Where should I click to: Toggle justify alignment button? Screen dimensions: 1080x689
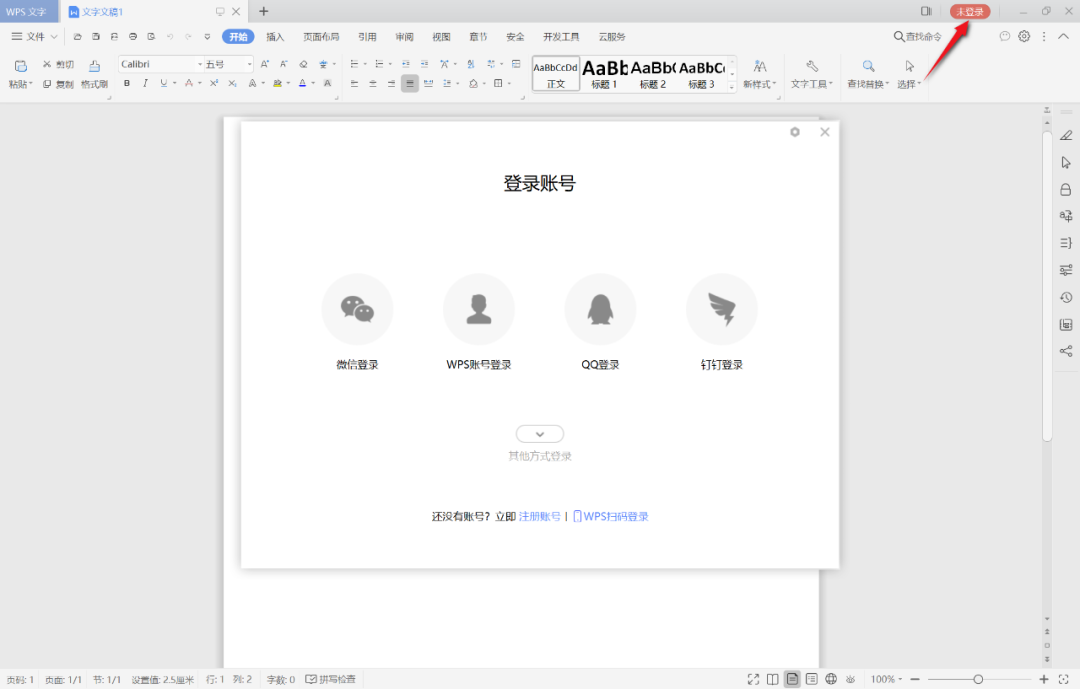(x=410, y=83)
